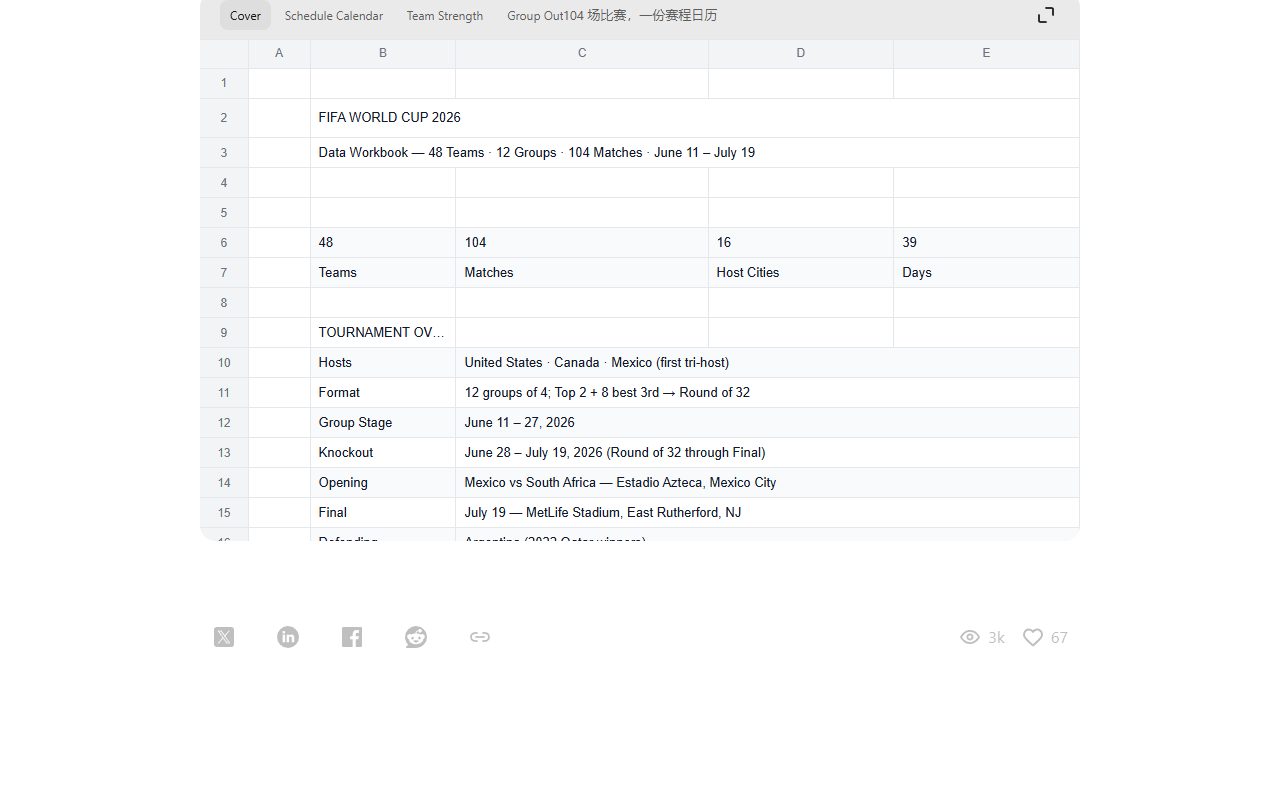Click the 'Matches' label cell

[x=582, y=273]
